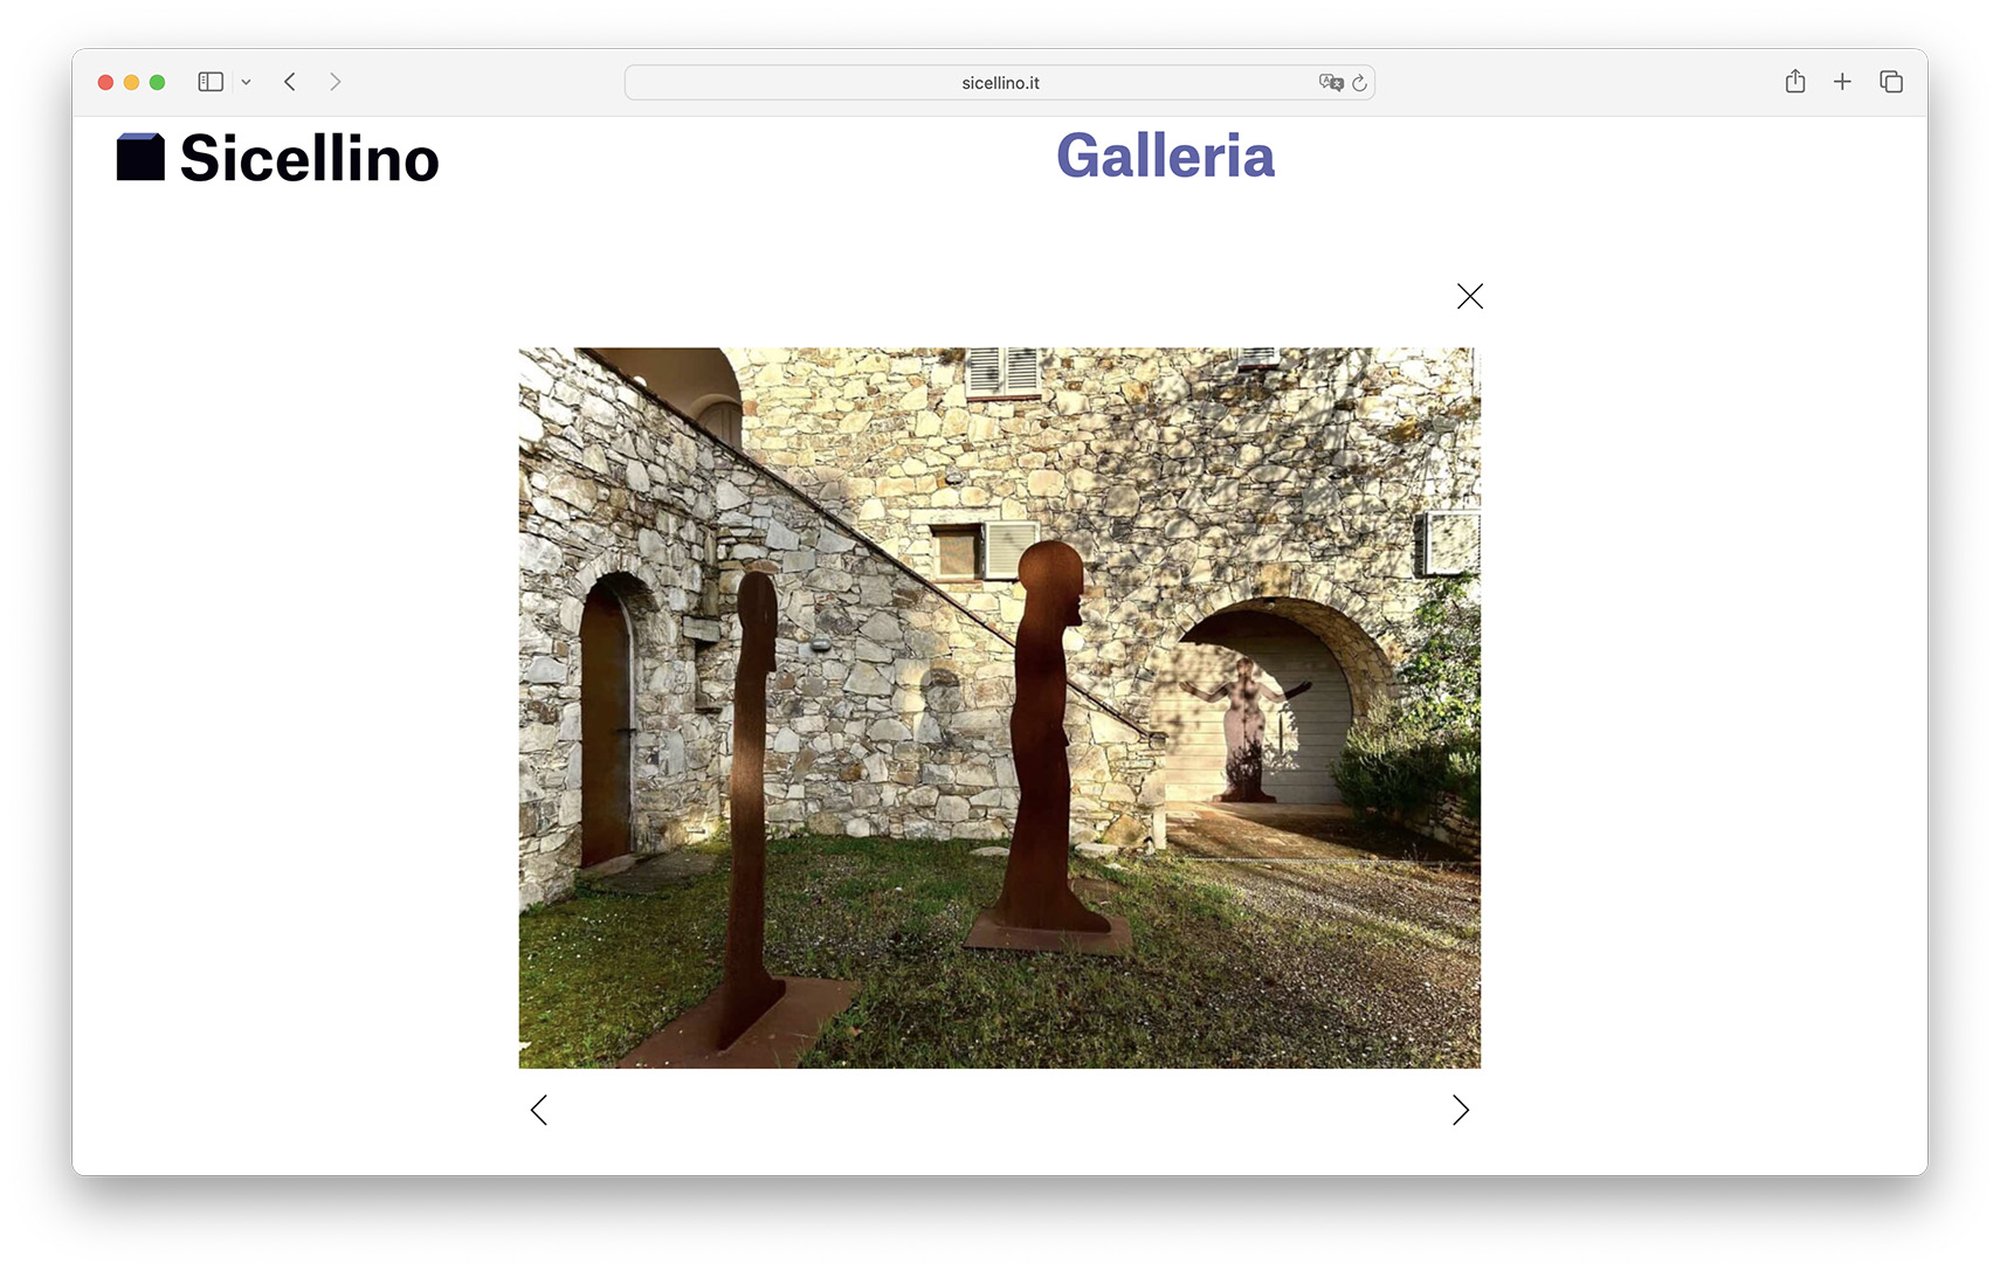Image resolution: width=2000 pixels, height=1271 pixels.
Task: Navigate forward in Safari history
Action: pyautogui.click(x=335, y=82)
